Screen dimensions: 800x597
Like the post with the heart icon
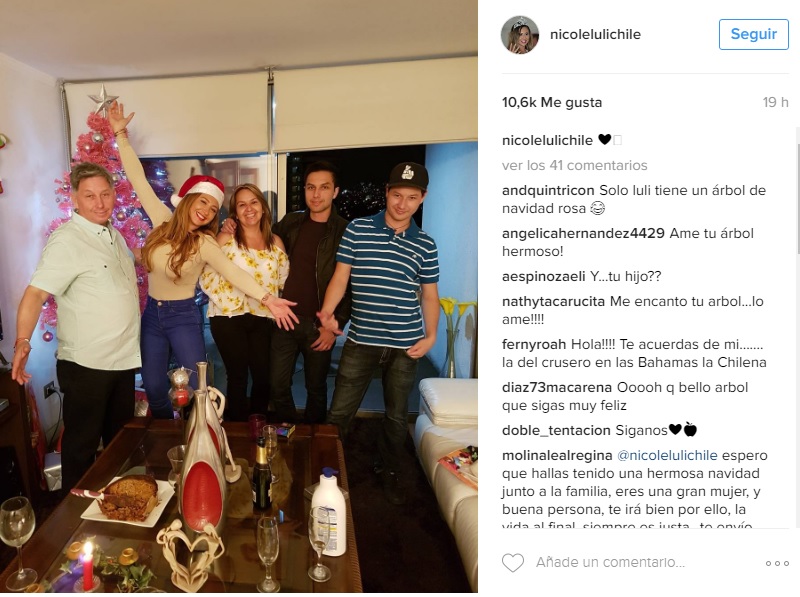click(513, 563)
